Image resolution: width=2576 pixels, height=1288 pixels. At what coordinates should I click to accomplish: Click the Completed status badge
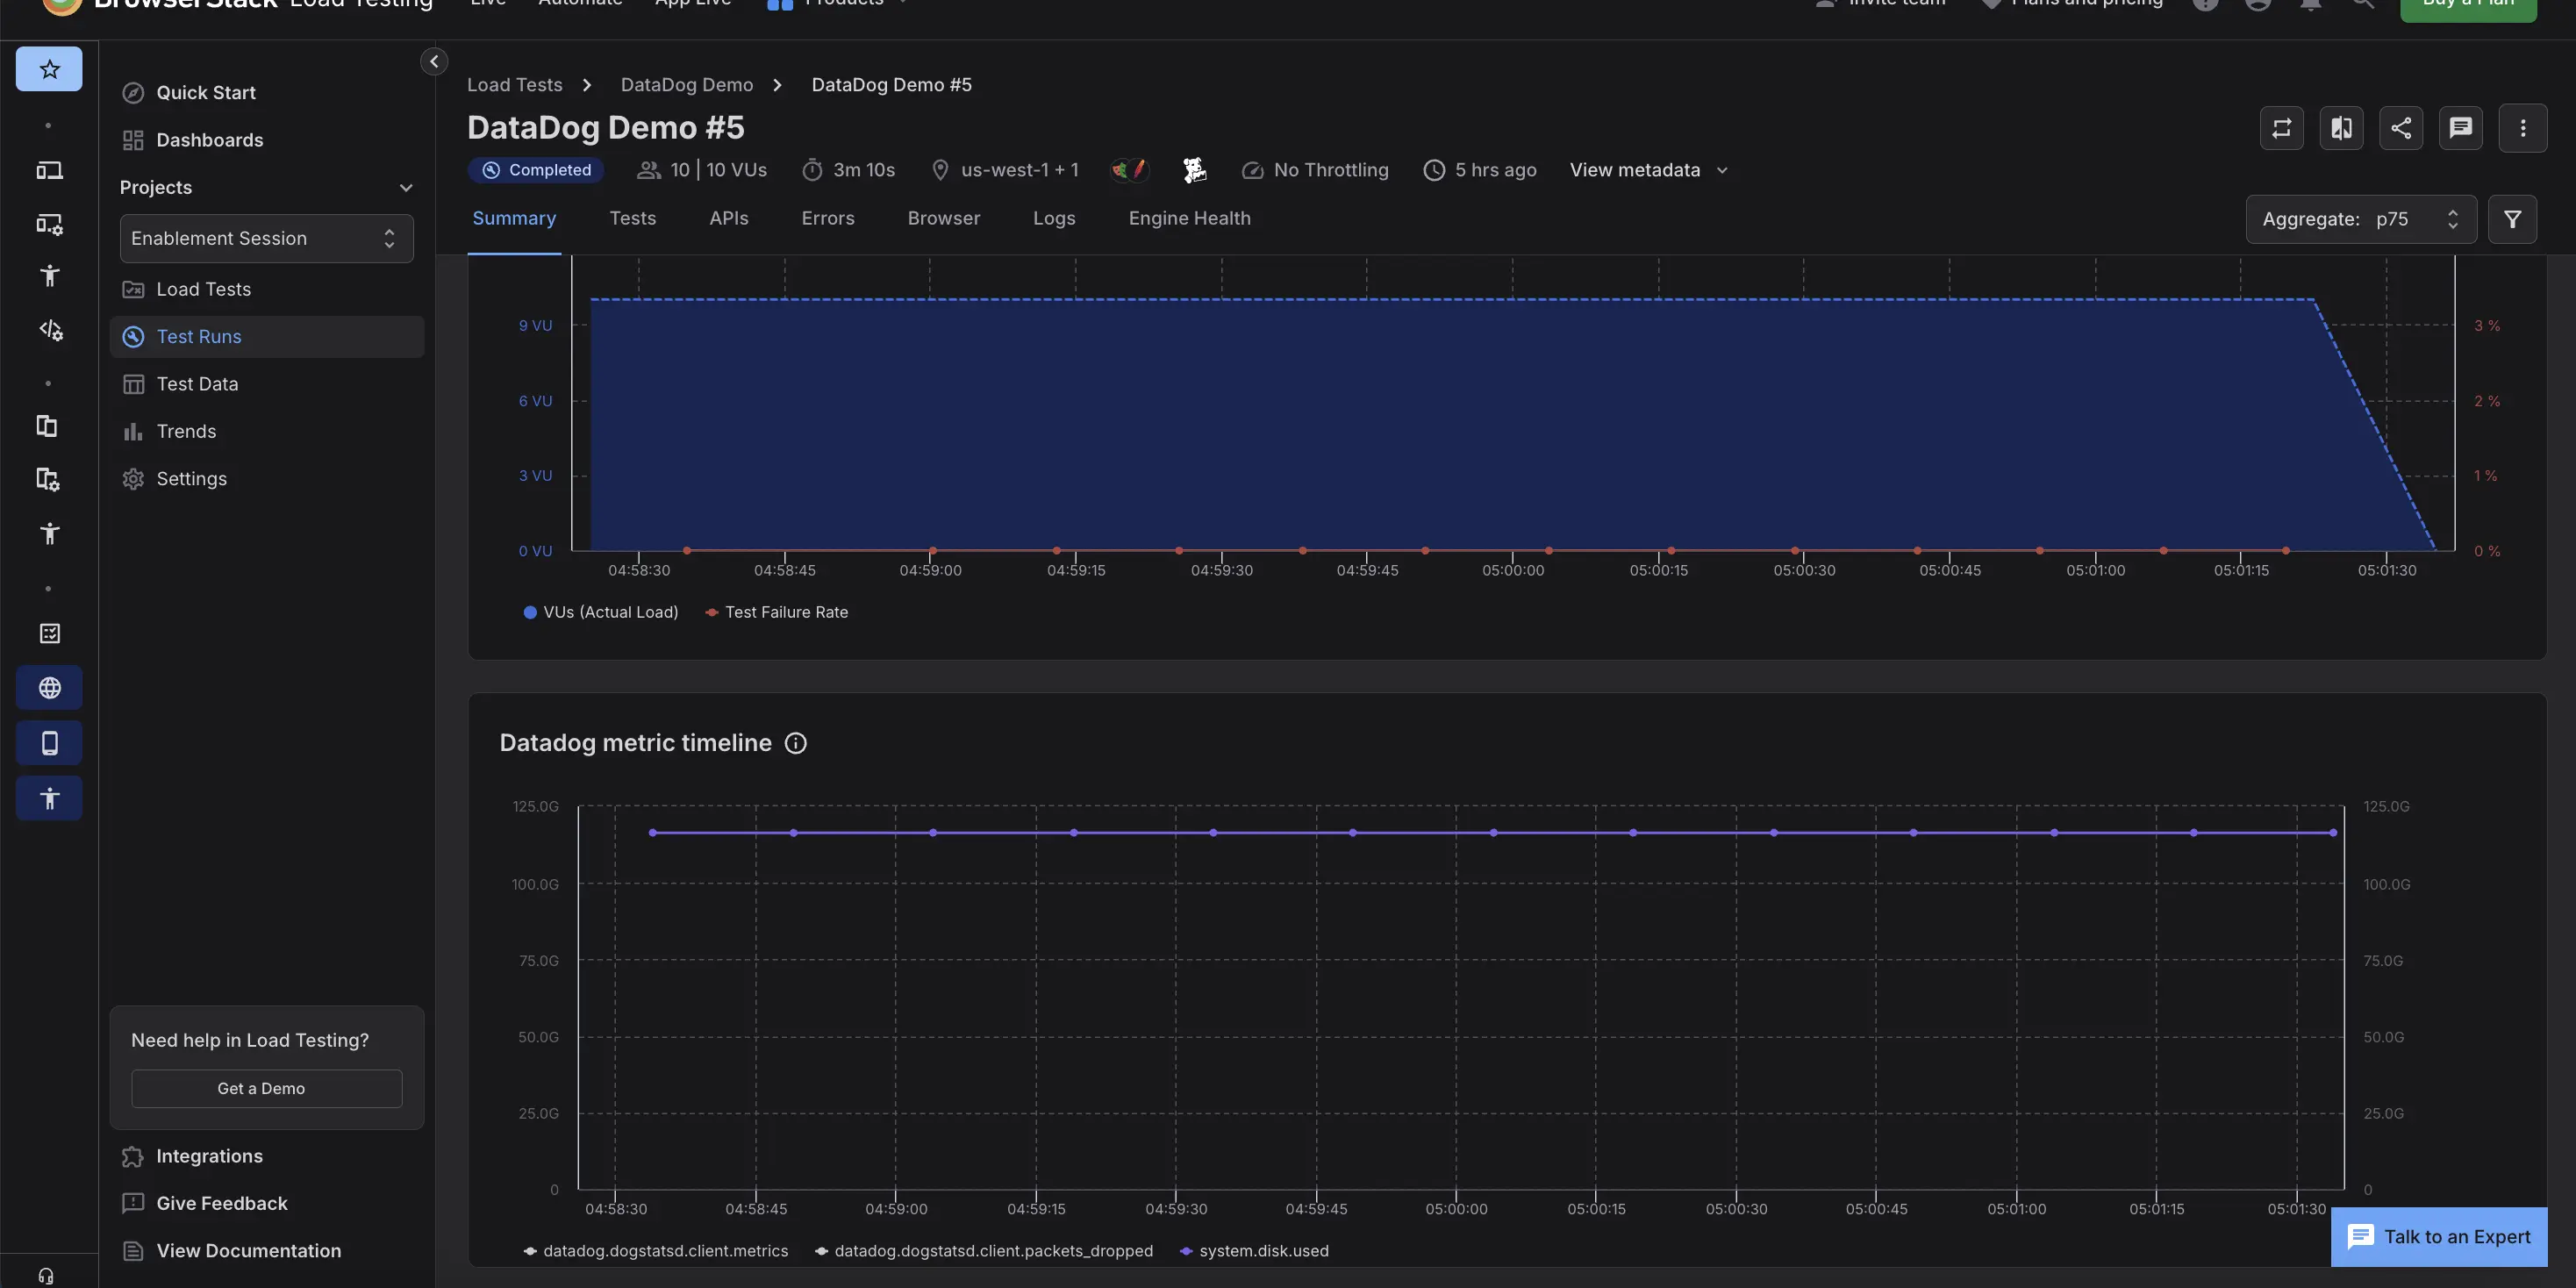coord(537,170)
